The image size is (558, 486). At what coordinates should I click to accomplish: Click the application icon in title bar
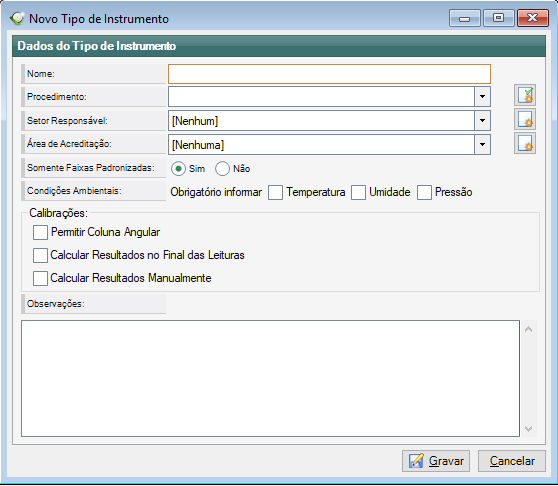[17, 18]
